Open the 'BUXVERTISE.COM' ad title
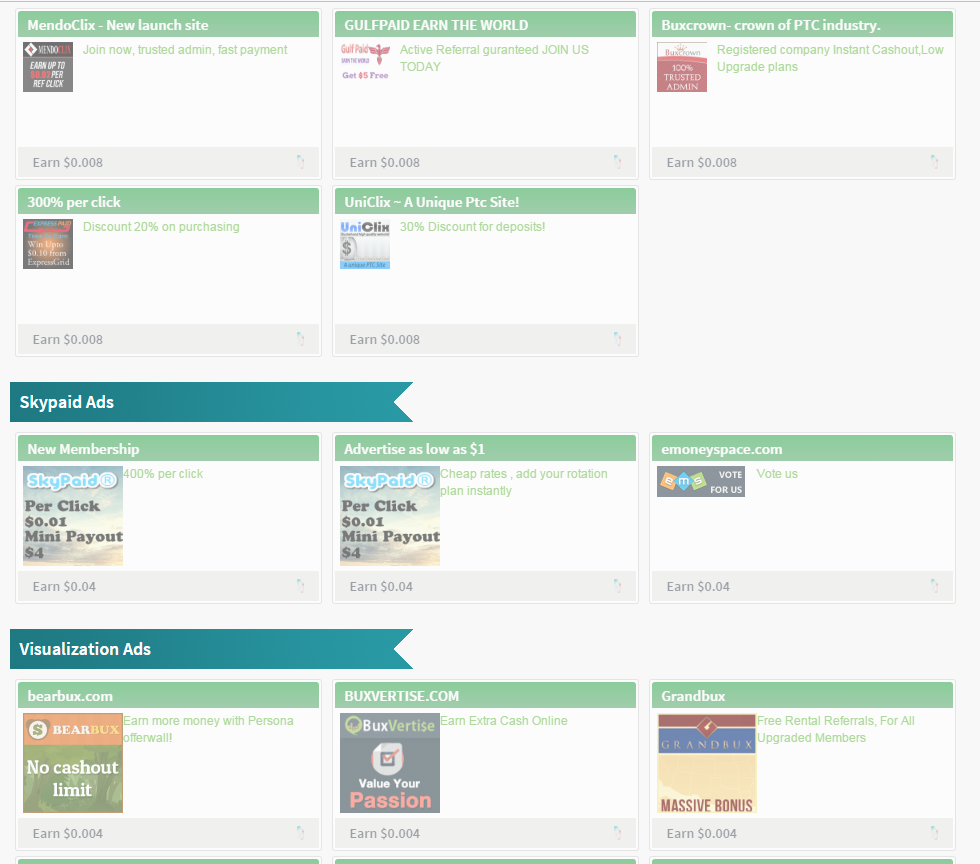The image size is (980, 864). 401,696
